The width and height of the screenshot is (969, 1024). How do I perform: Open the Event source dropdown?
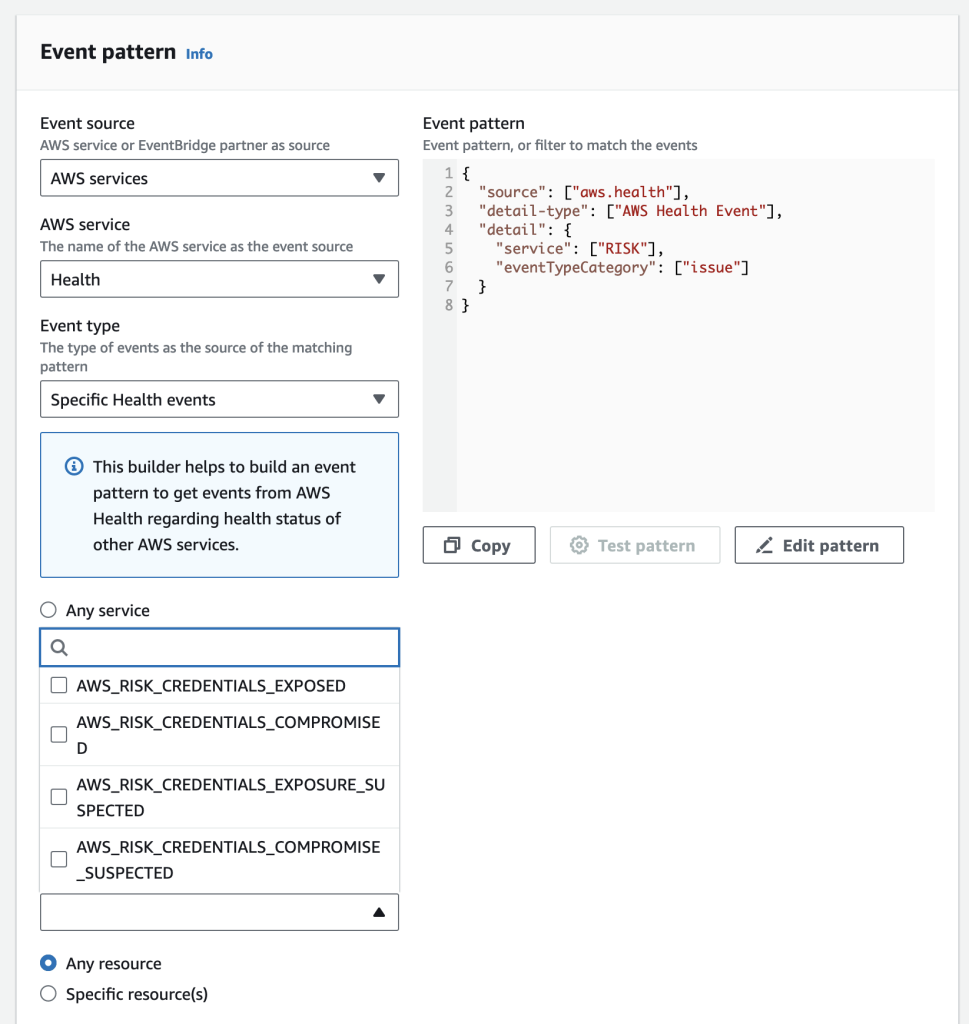click(219, 178)
